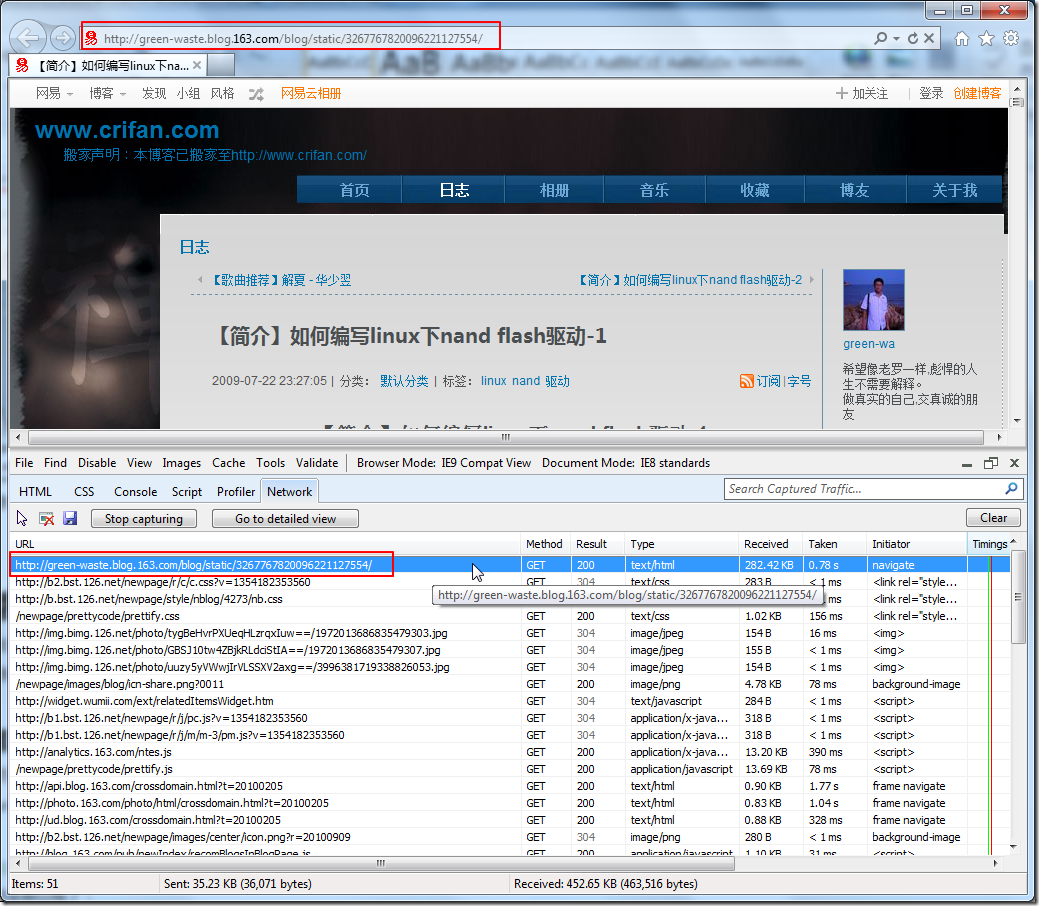This screenshot has width=1039, height=906.
Task: Click the 创建博客 link
Action: coord(977,93)
